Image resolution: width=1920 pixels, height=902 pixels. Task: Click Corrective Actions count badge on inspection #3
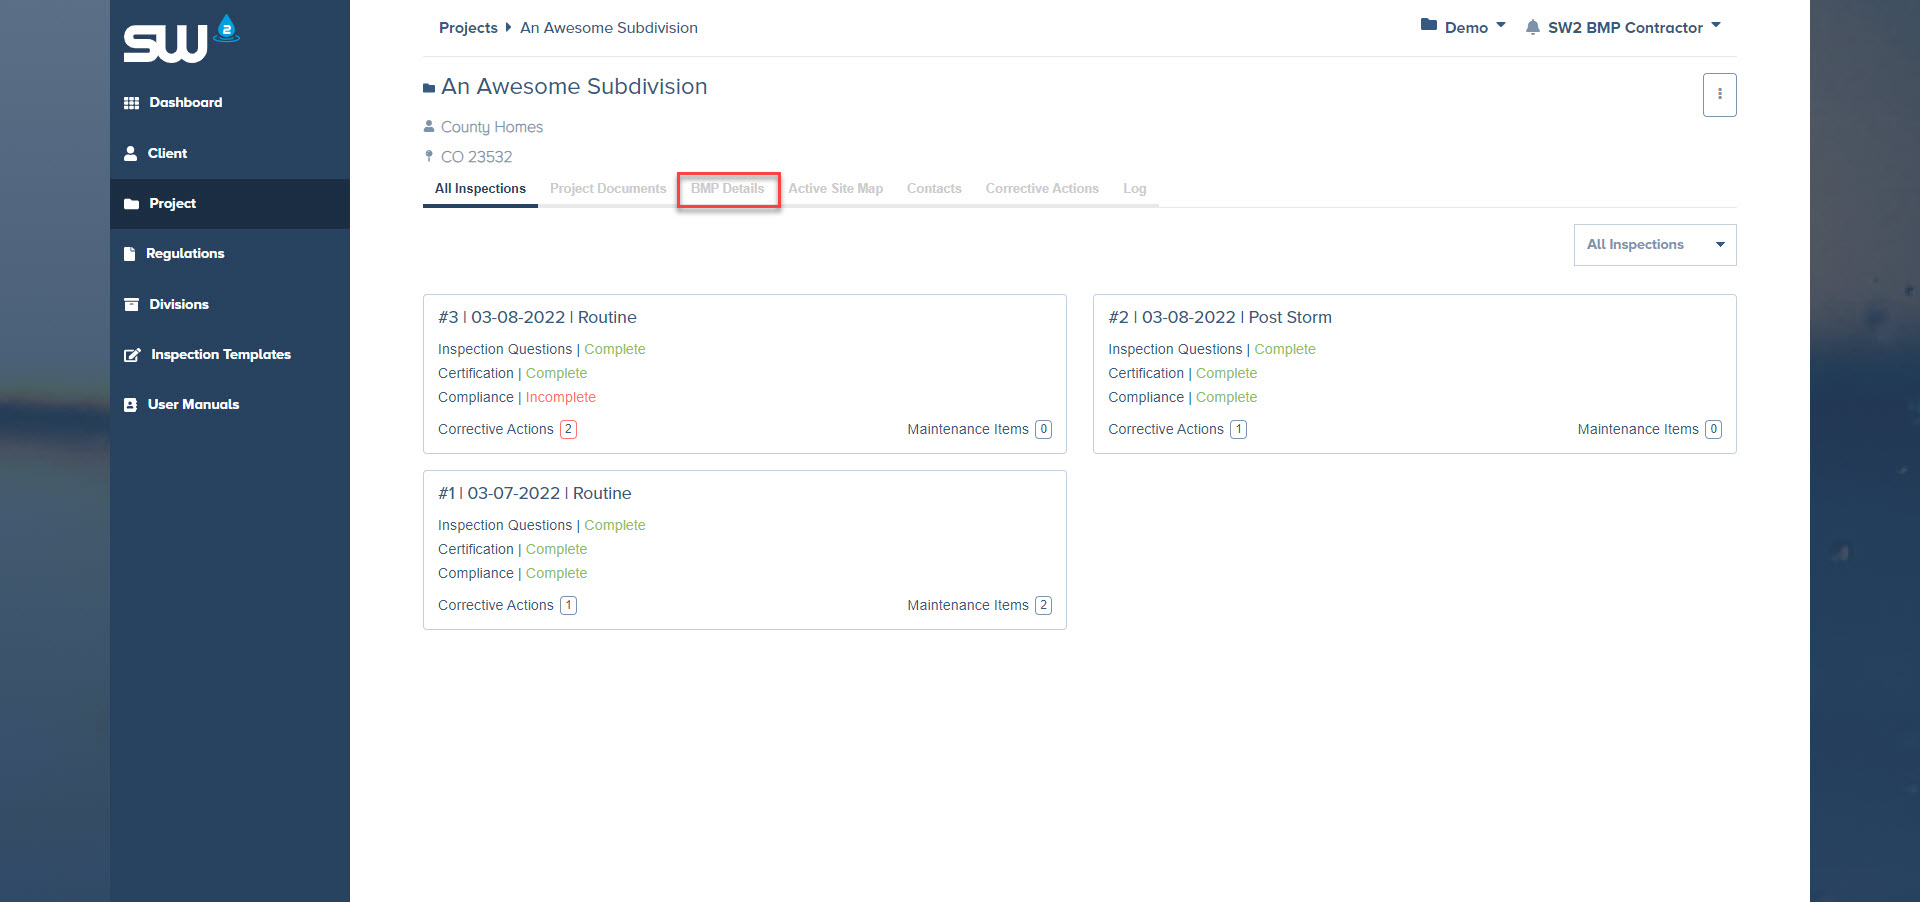click(568, 429)
